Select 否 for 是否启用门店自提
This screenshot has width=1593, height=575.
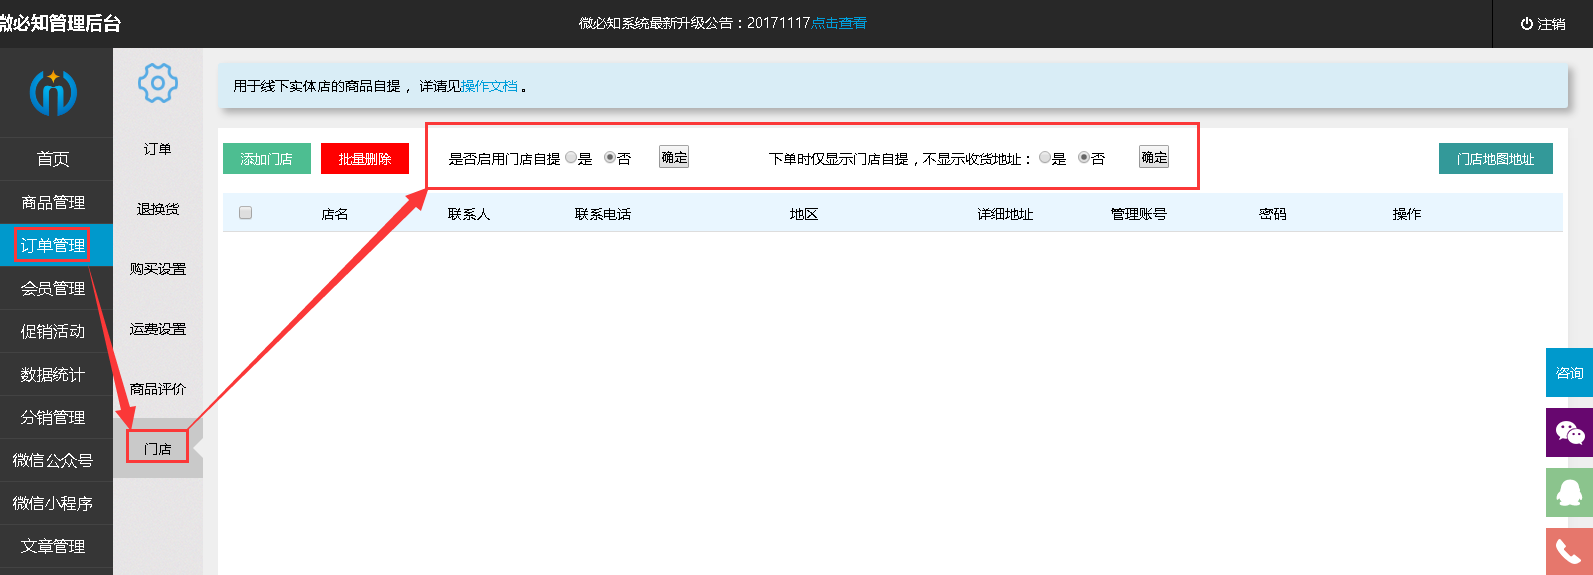610,158
